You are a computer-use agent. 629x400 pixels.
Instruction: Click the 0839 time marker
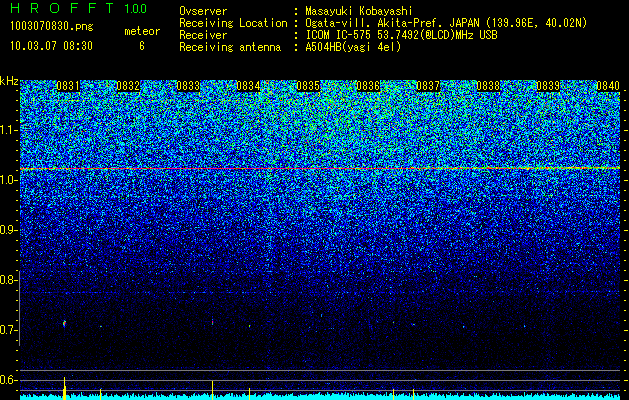(548, 86)
